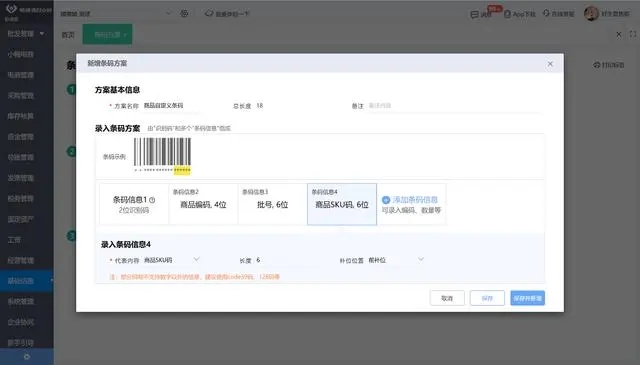
Task: Open the 补位位置 dropdown
Action: [x=396, y=260]
